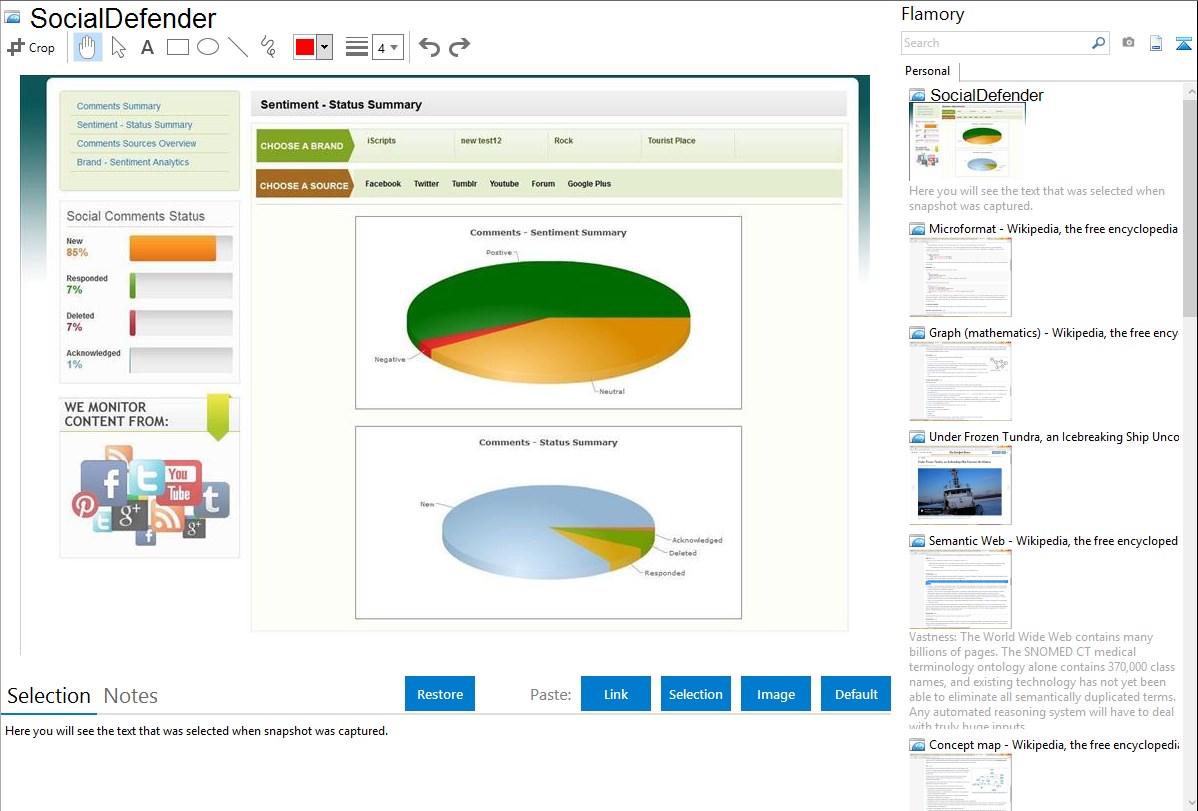
Task: Activate the hand pan tool
Action: click(88, 47)
